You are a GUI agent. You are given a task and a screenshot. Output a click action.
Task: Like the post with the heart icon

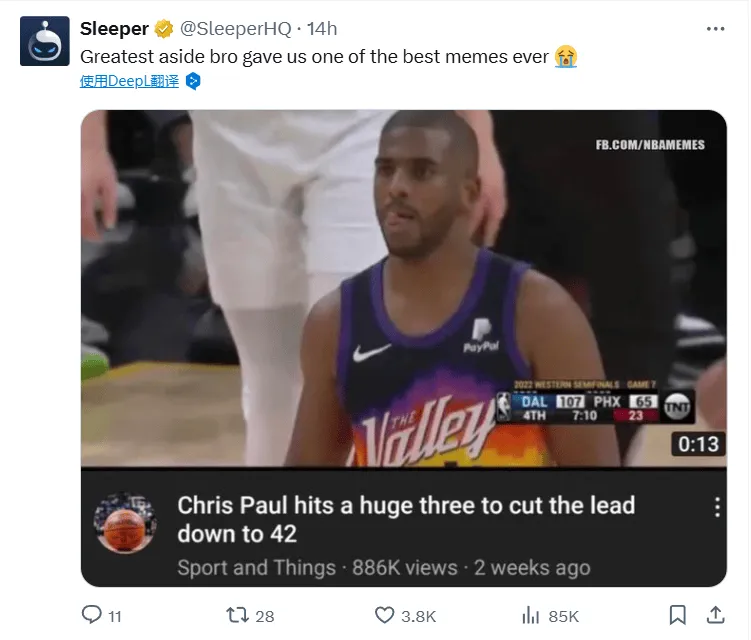pos(383,615)
